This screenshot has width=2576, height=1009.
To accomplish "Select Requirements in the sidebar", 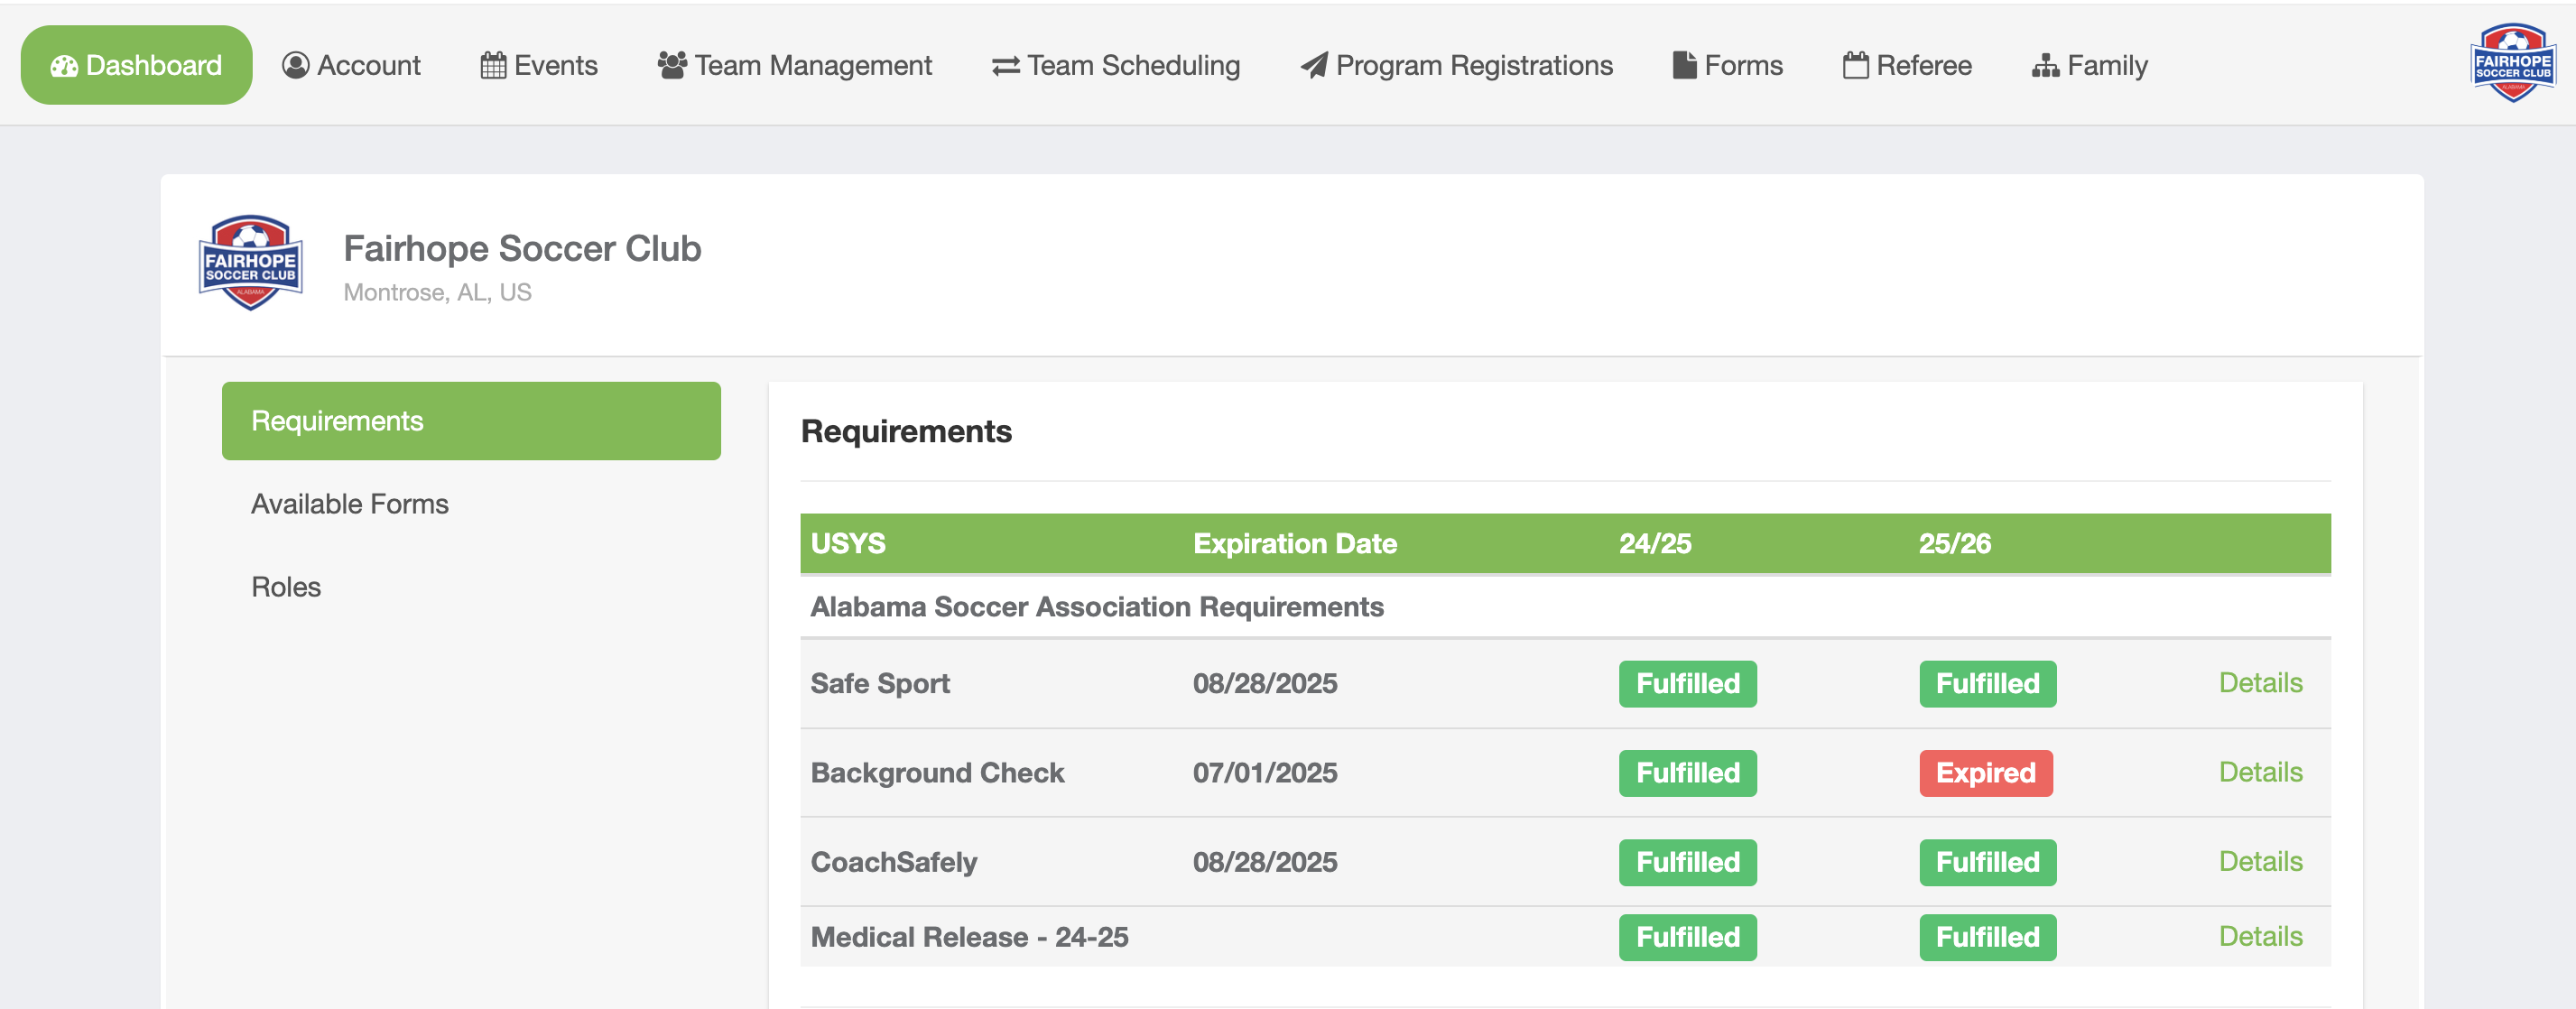I will coord(471,421).
